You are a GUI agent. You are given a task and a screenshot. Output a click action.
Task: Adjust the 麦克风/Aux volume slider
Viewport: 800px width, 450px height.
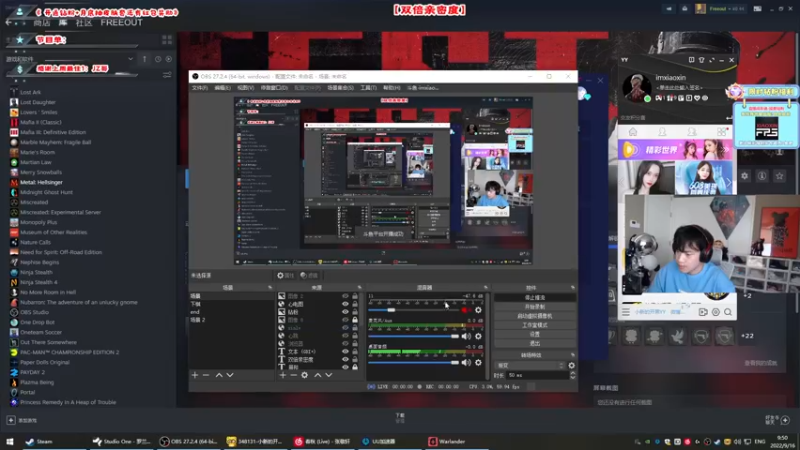coord(413,336)
